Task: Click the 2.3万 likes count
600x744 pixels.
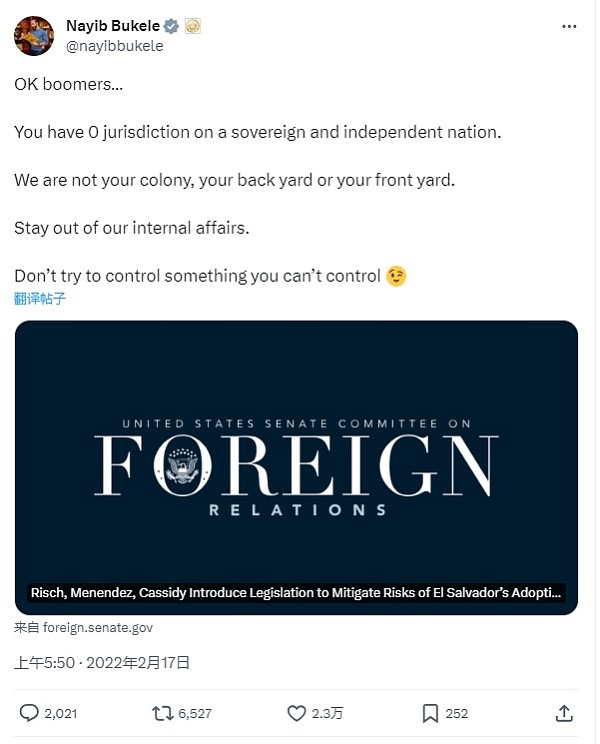Action: point(329,713)
